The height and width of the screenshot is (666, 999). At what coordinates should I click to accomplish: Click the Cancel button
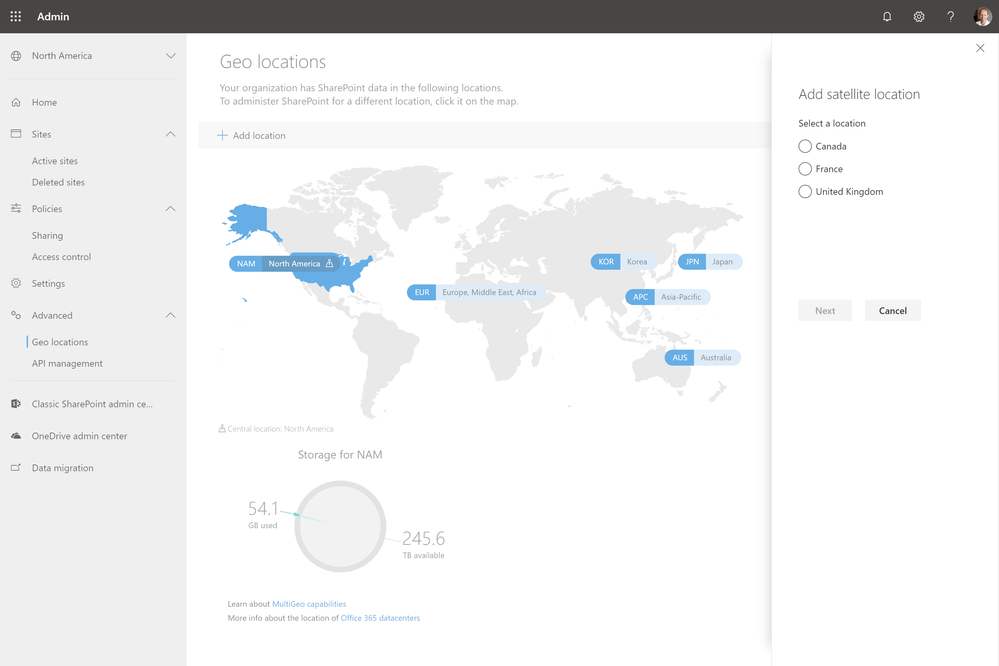point(893,310)
